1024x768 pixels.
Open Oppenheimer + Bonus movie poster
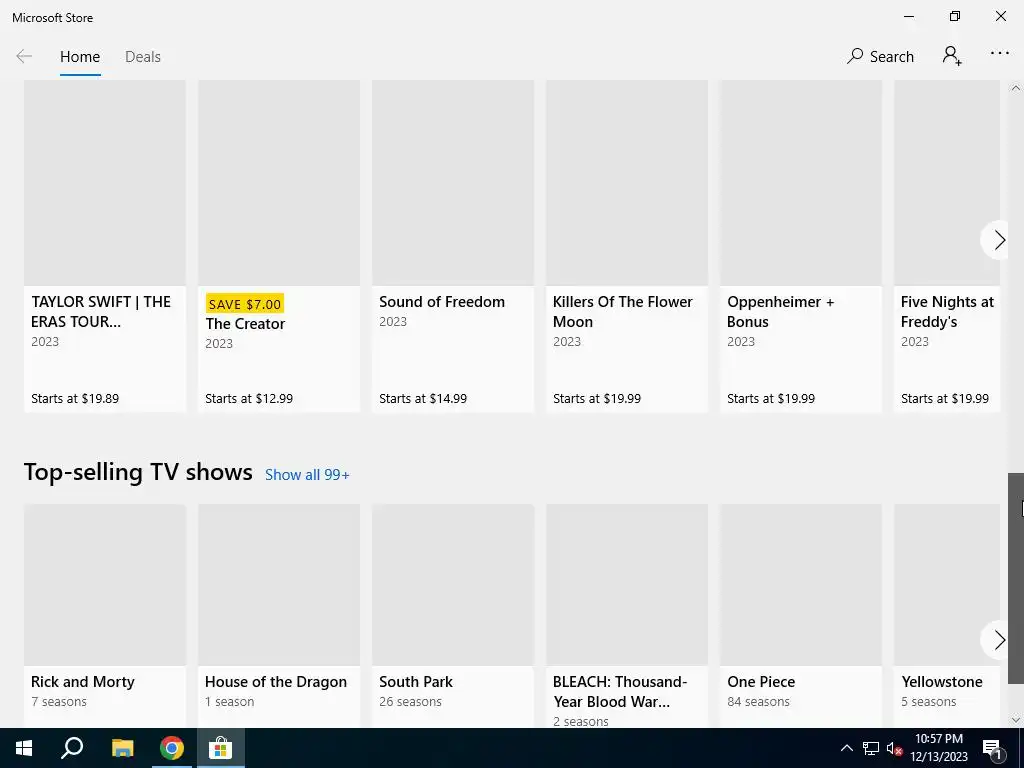(801, 183)
